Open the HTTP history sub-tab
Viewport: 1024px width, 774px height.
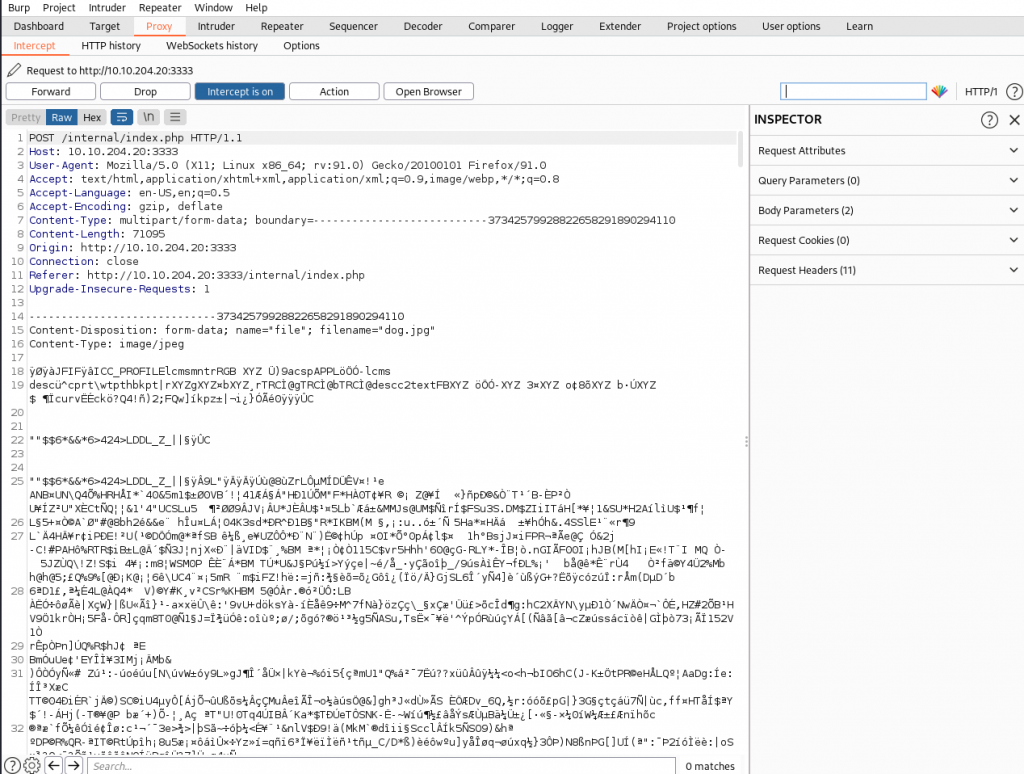point(111,46)
